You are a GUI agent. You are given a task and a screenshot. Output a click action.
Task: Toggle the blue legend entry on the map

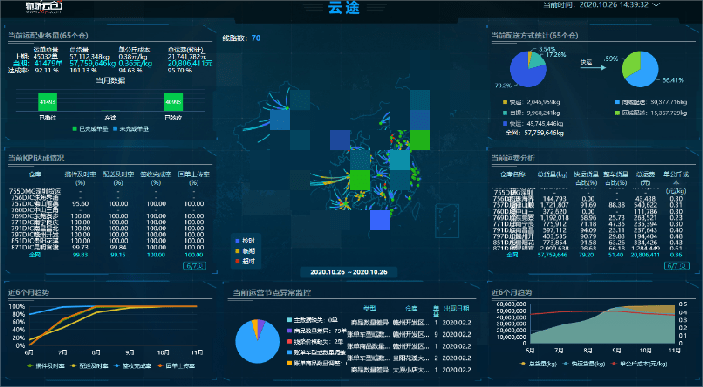pyautogui.click(x=245, y=241)
